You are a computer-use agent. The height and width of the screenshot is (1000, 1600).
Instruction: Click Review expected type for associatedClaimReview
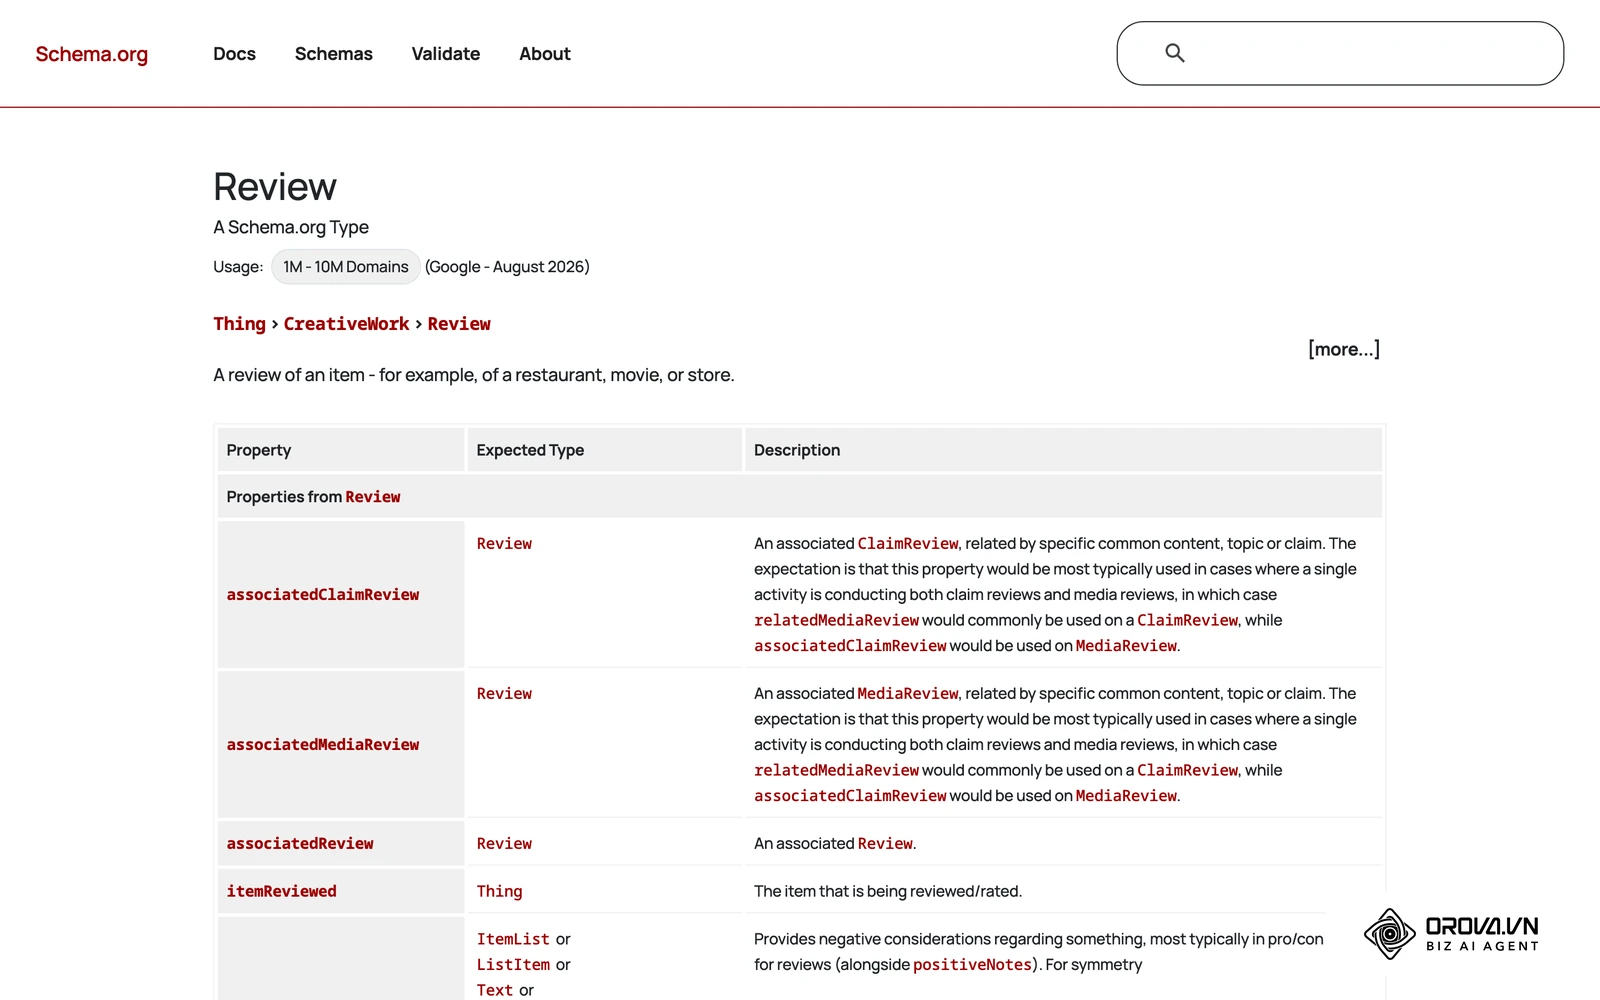pyautogui.click(x=504, y=544)
